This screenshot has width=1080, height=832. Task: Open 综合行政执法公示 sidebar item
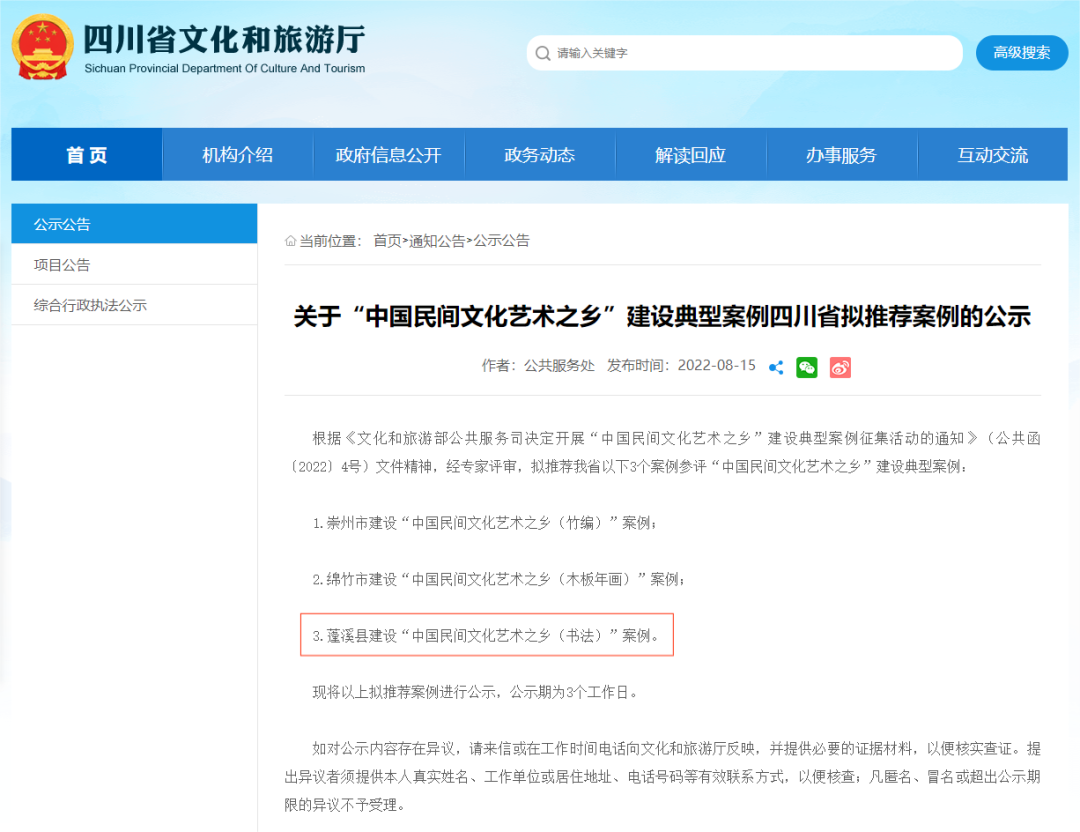[x=90, y=305]
